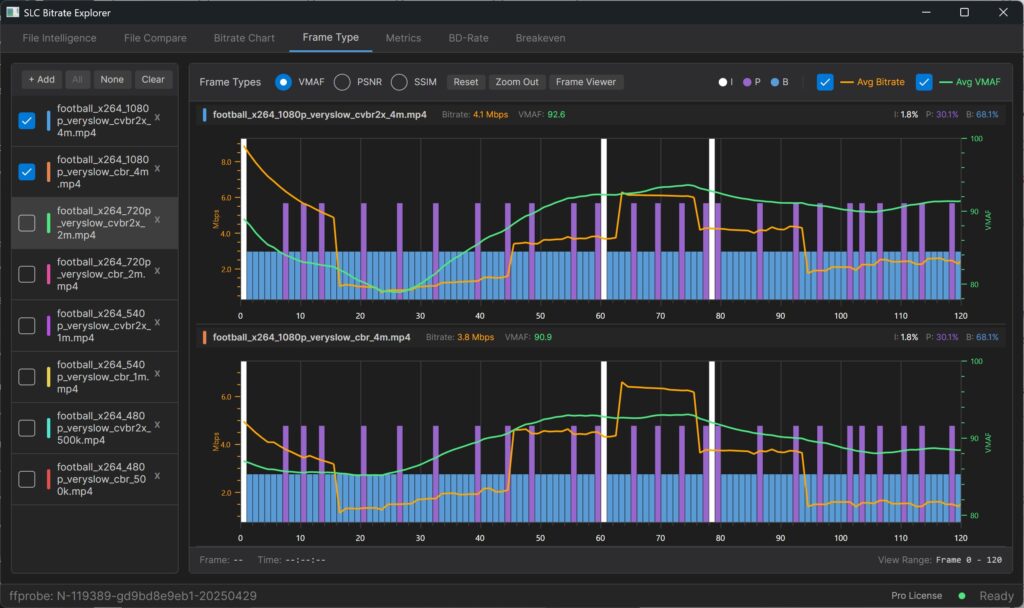The width and height of the screenshot is (1024, 608).
Task: Click the purple P-frame legend dot
Action: pos(746,82)
